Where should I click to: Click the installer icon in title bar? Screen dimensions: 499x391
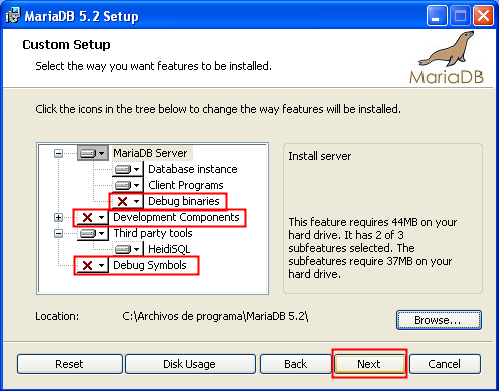coord(13,16)
